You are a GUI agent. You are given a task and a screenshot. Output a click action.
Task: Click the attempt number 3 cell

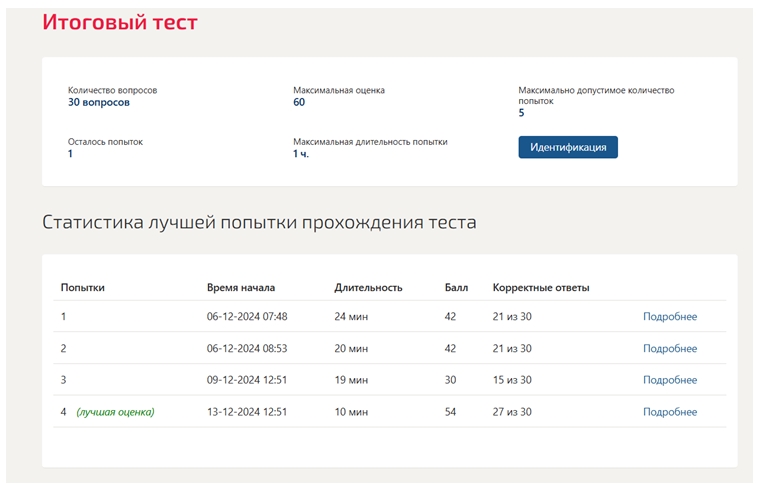tap(63, 380)
